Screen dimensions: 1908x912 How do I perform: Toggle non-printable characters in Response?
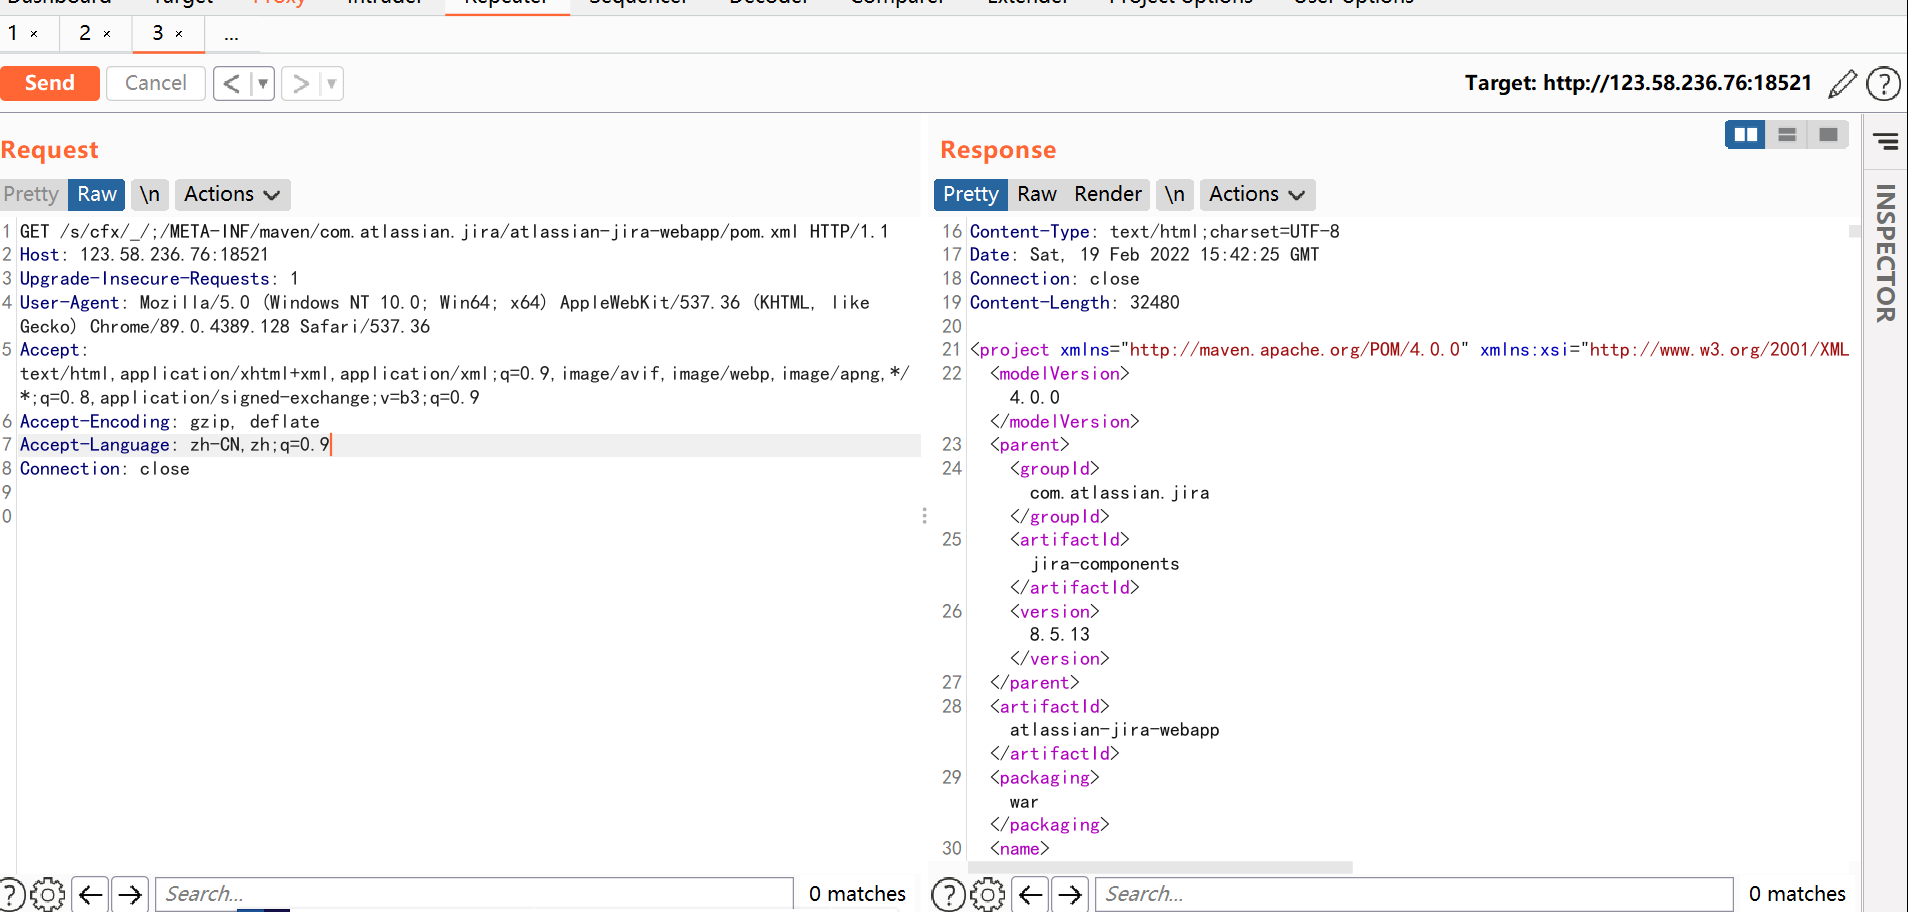point(1175,194)
